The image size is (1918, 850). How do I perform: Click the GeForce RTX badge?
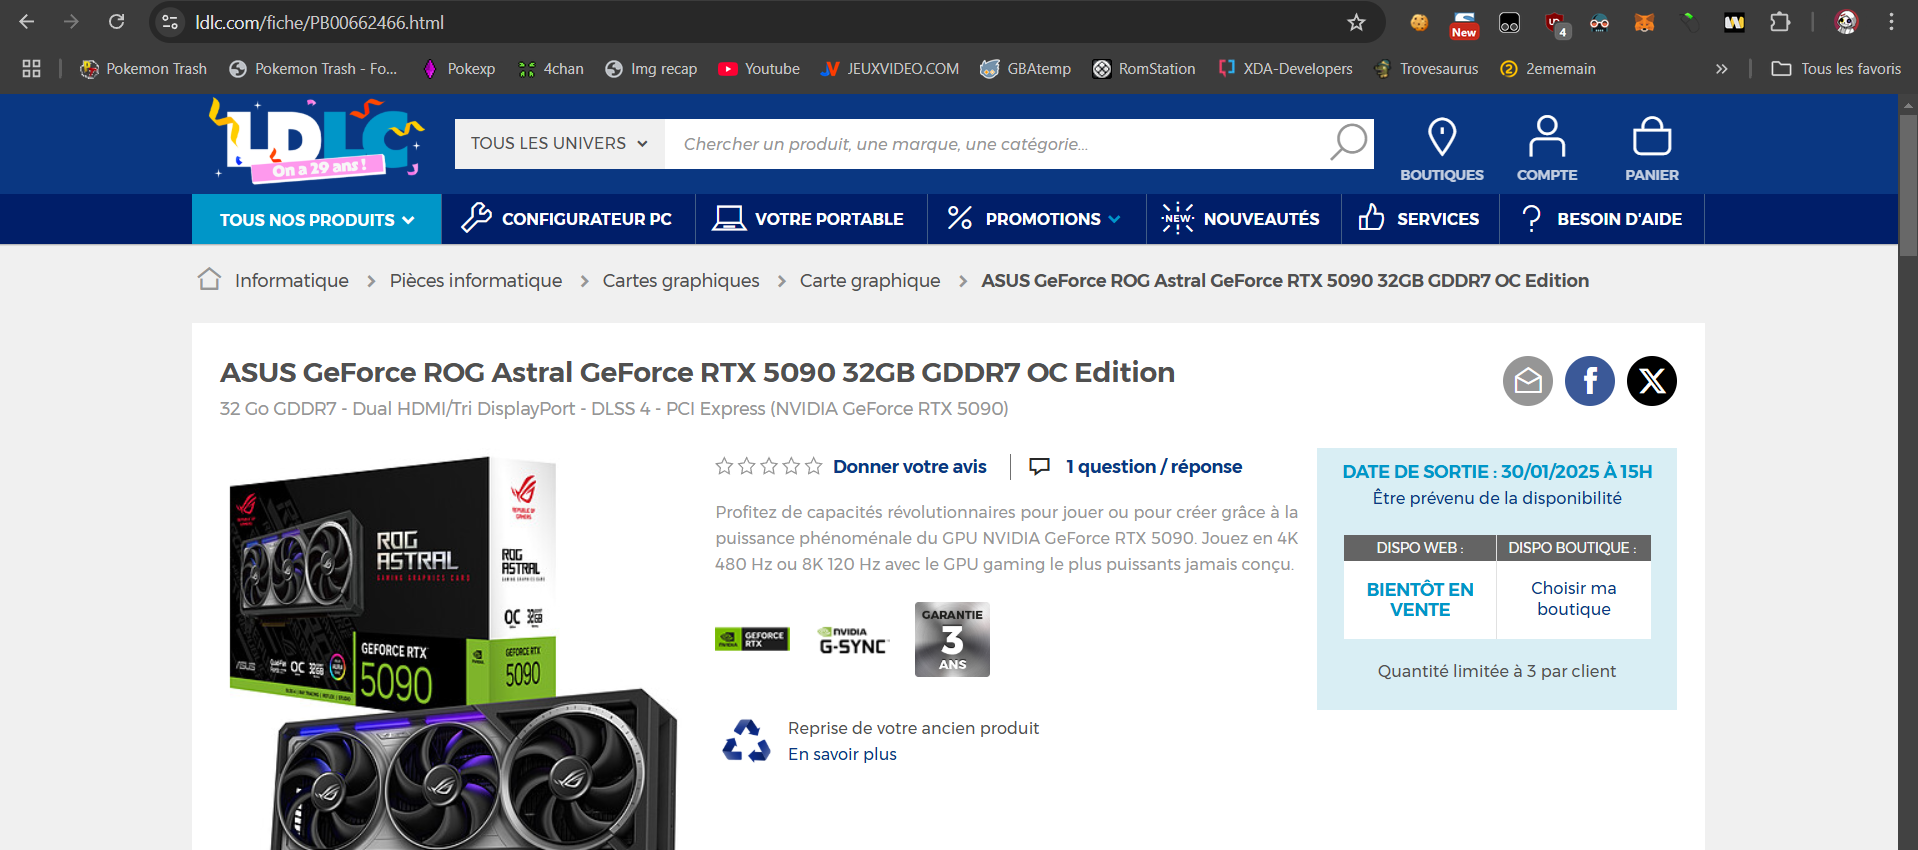click(752, 638)
